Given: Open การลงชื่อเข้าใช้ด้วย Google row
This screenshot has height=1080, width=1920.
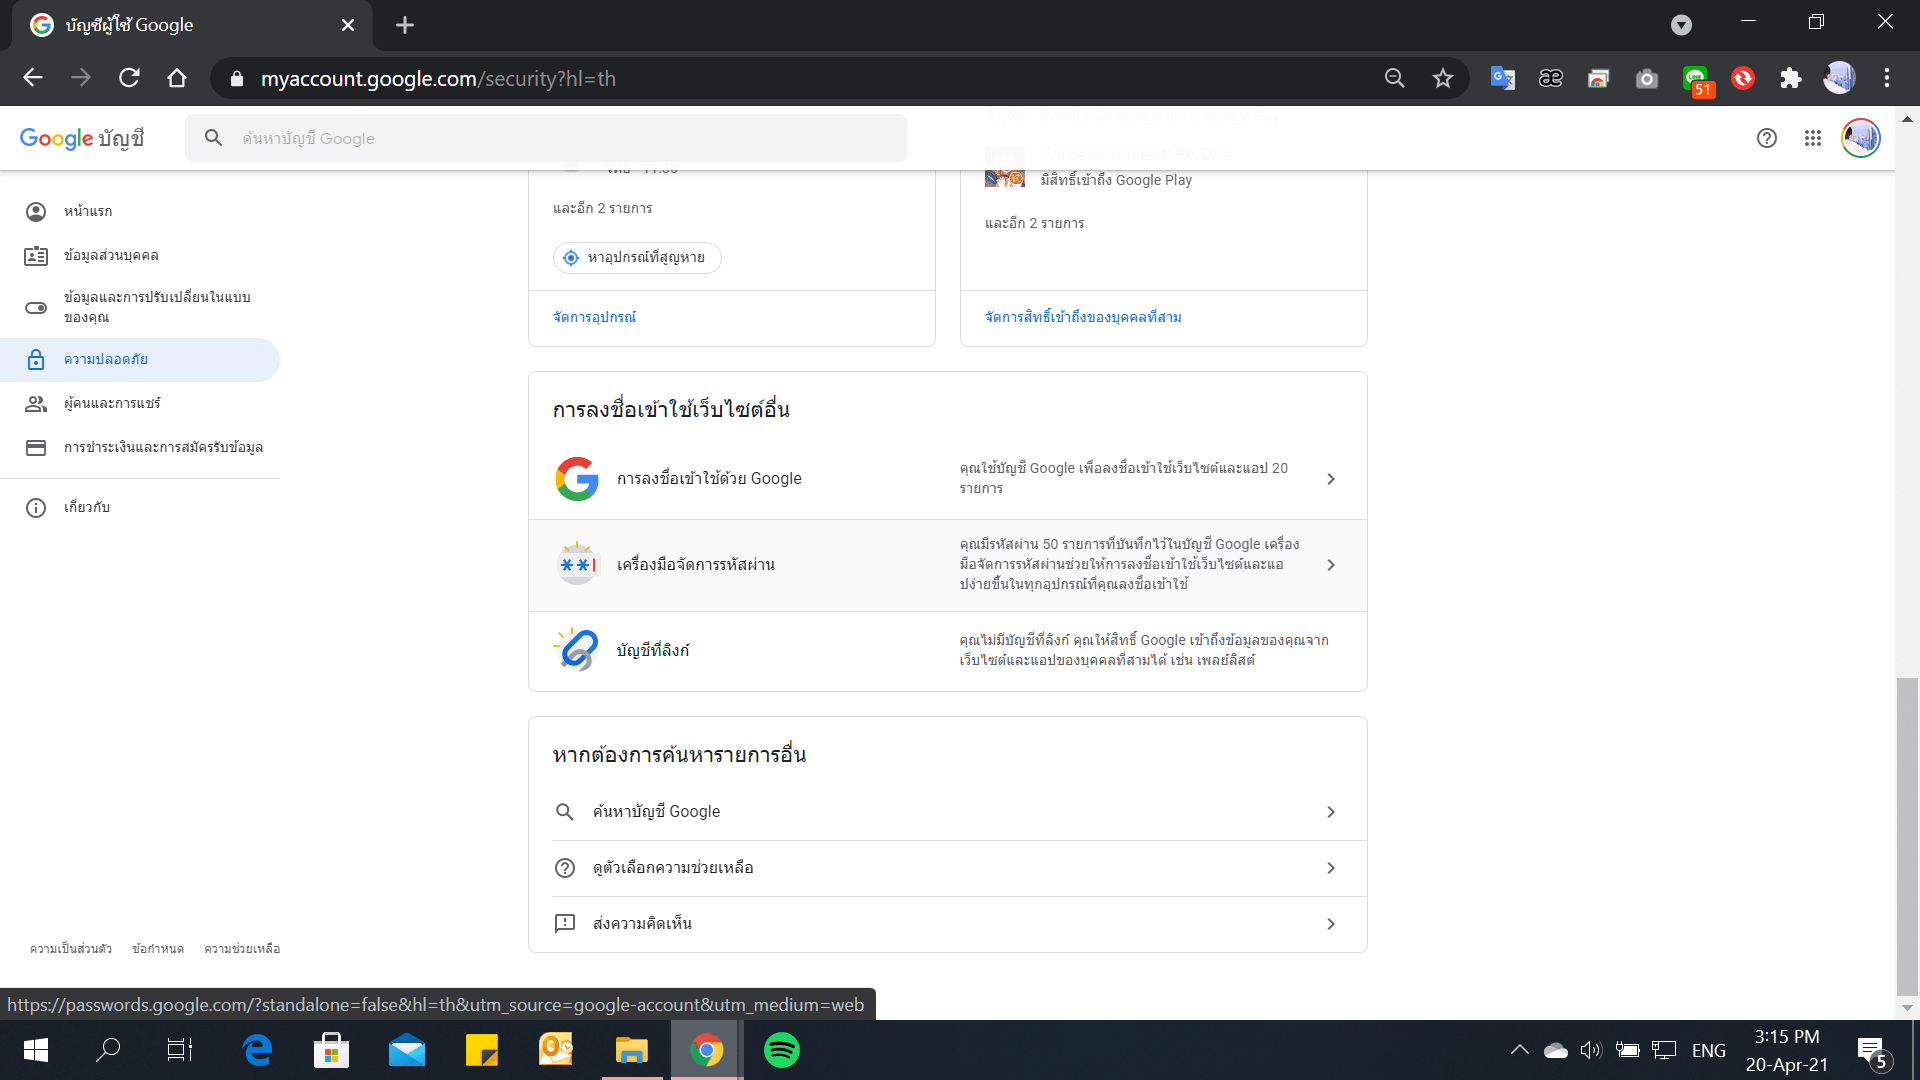Looking at the screenshot, I should (947, 478).
